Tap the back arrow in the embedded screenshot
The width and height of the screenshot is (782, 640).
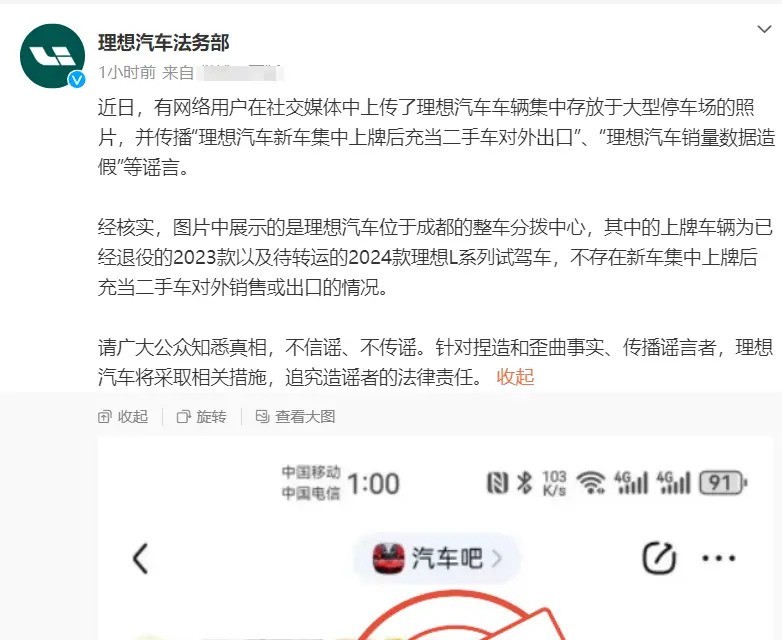[141, 558]
